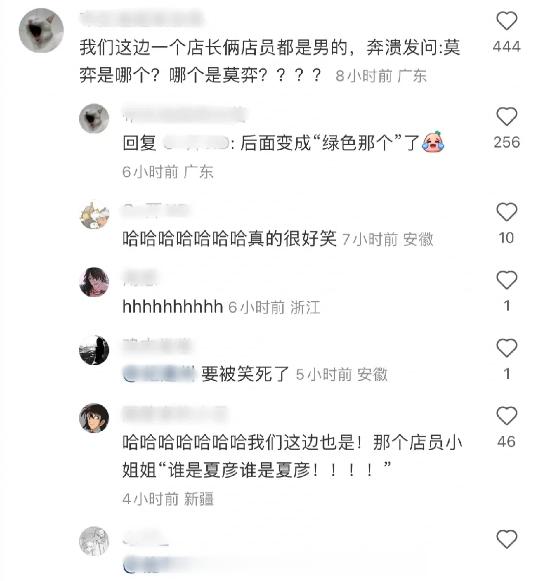Tap the blurred mention before 要被笑死了

(x=159, y=374)
